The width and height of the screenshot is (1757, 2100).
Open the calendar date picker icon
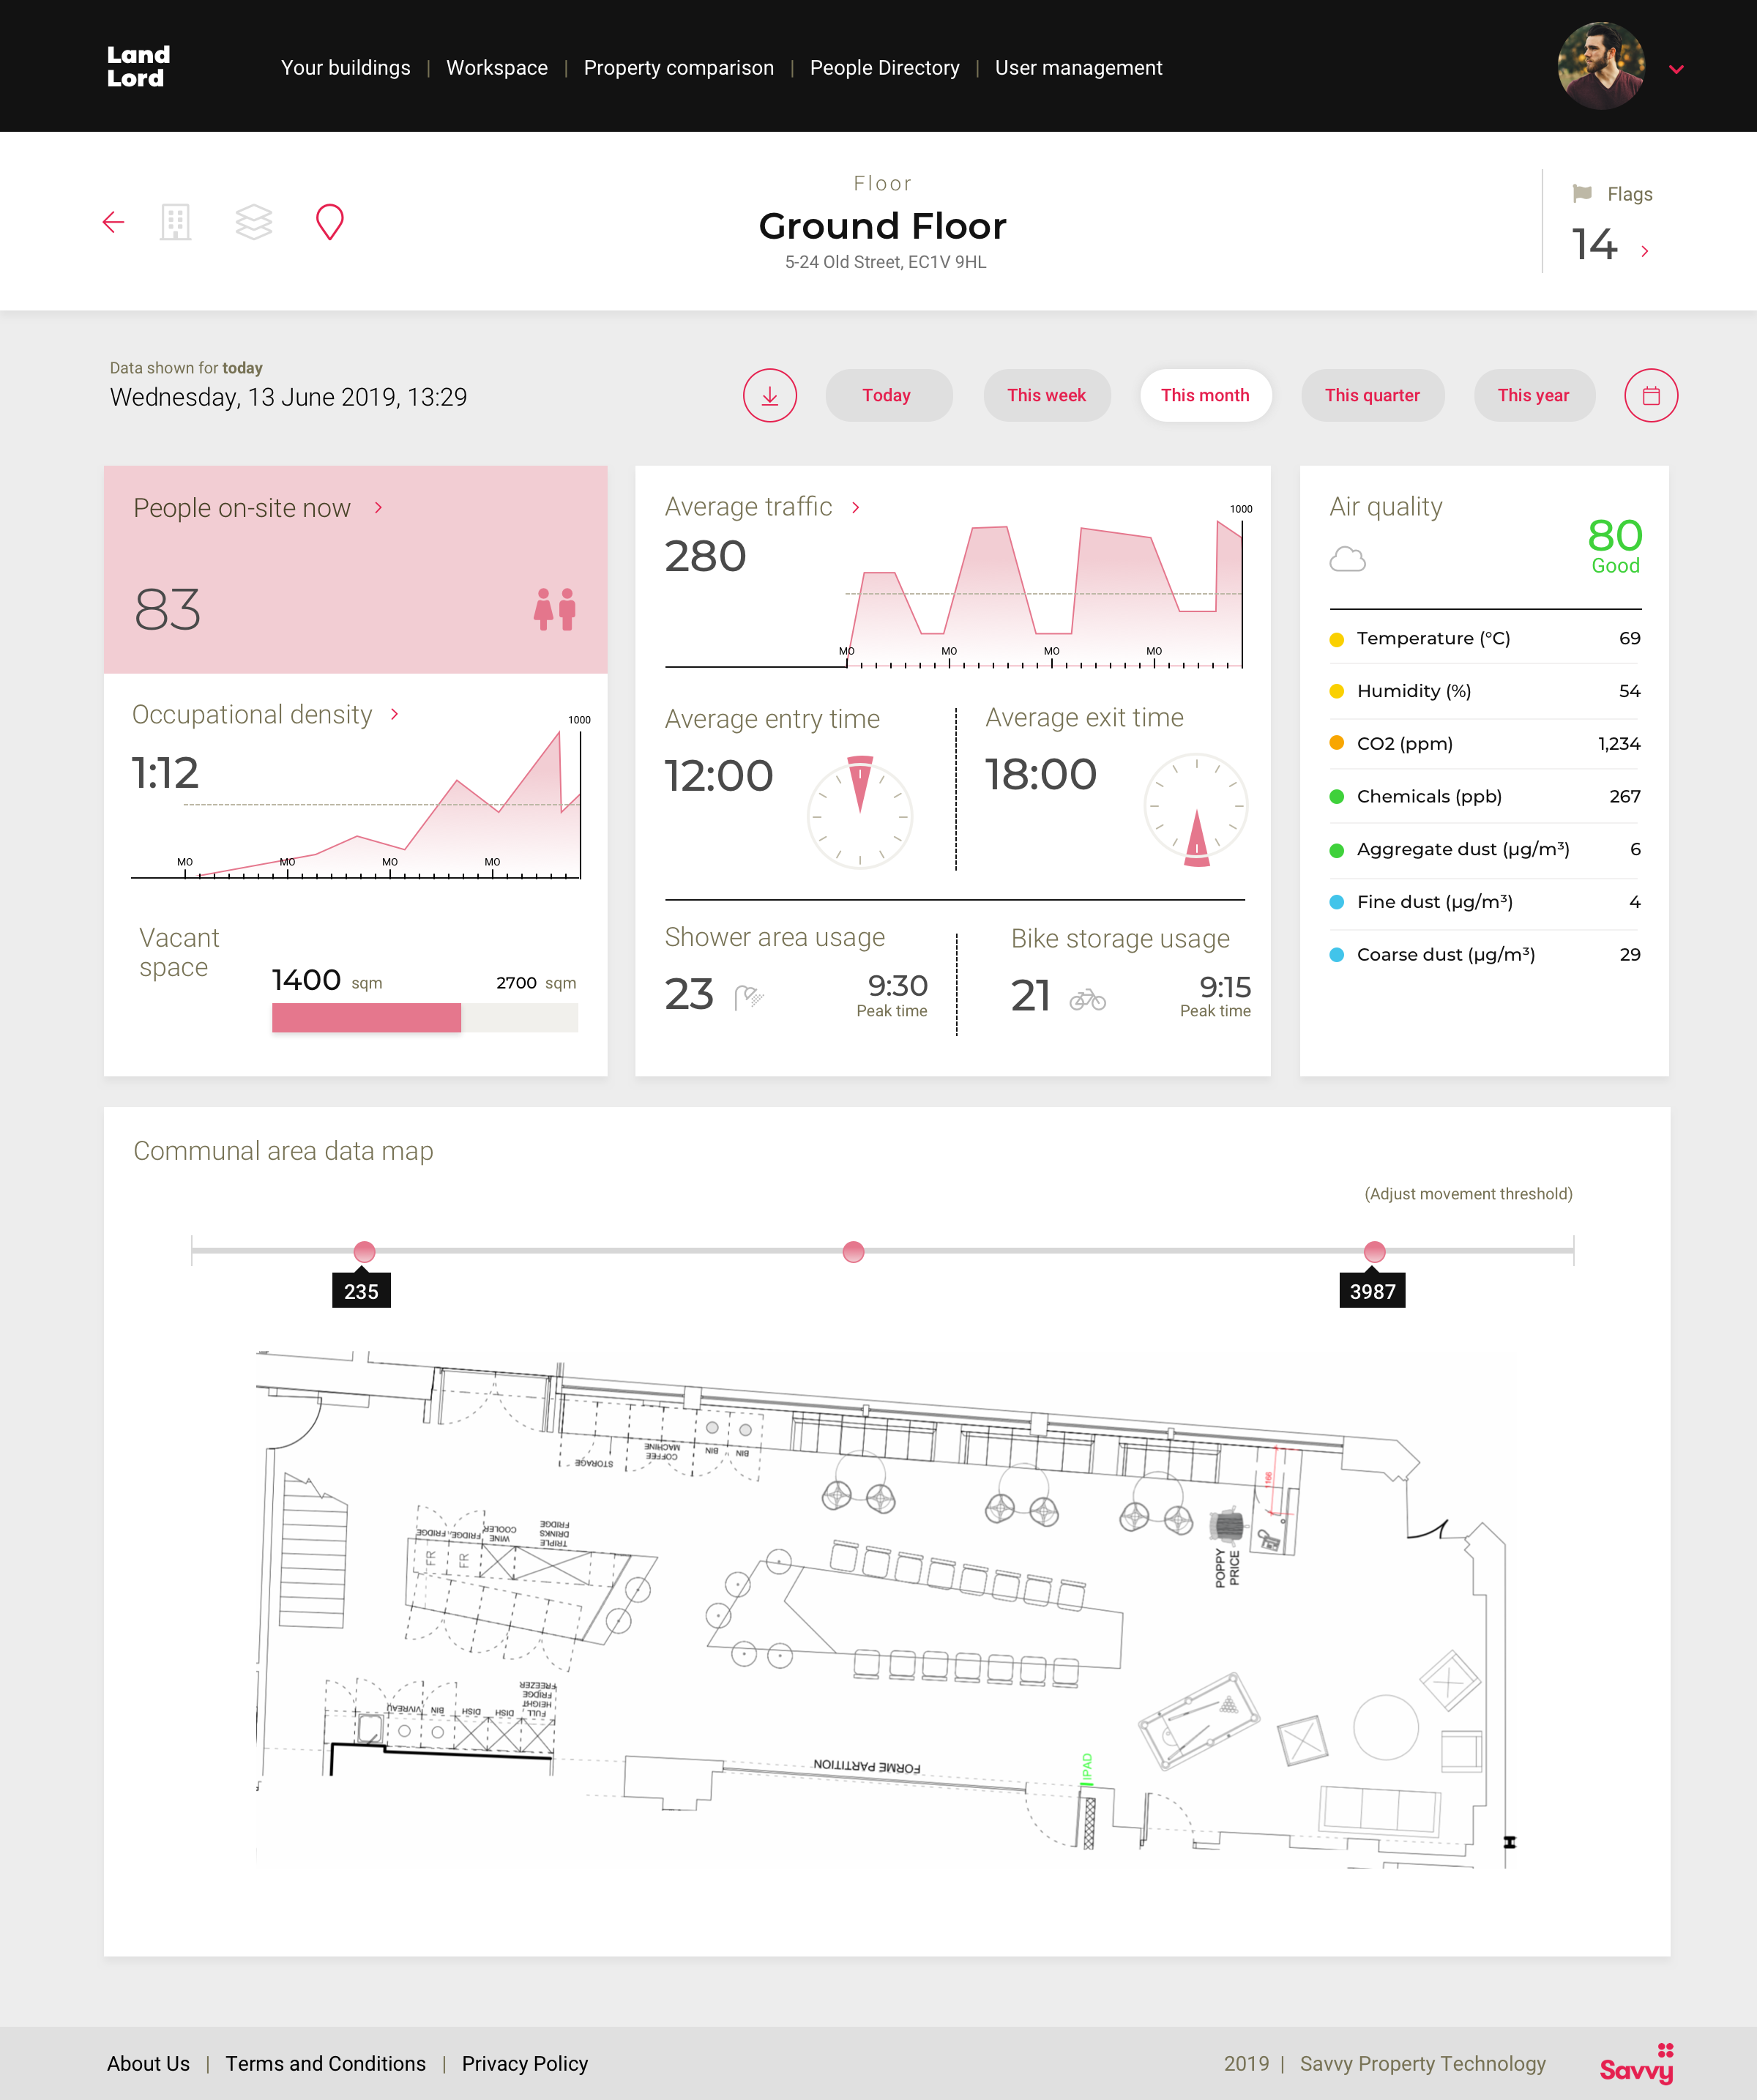coord(1650,396)
